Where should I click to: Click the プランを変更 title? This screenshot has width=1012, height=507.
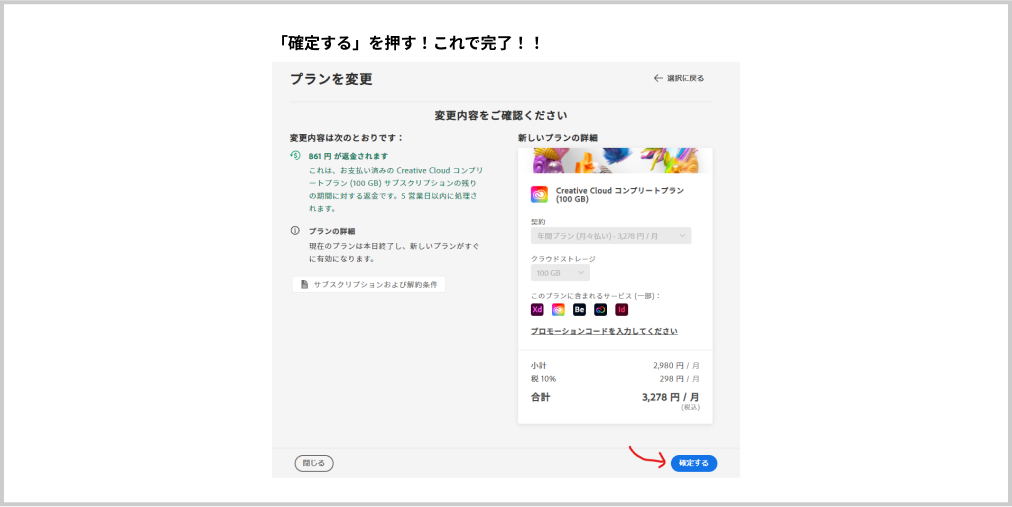click(x=331, y=79)
